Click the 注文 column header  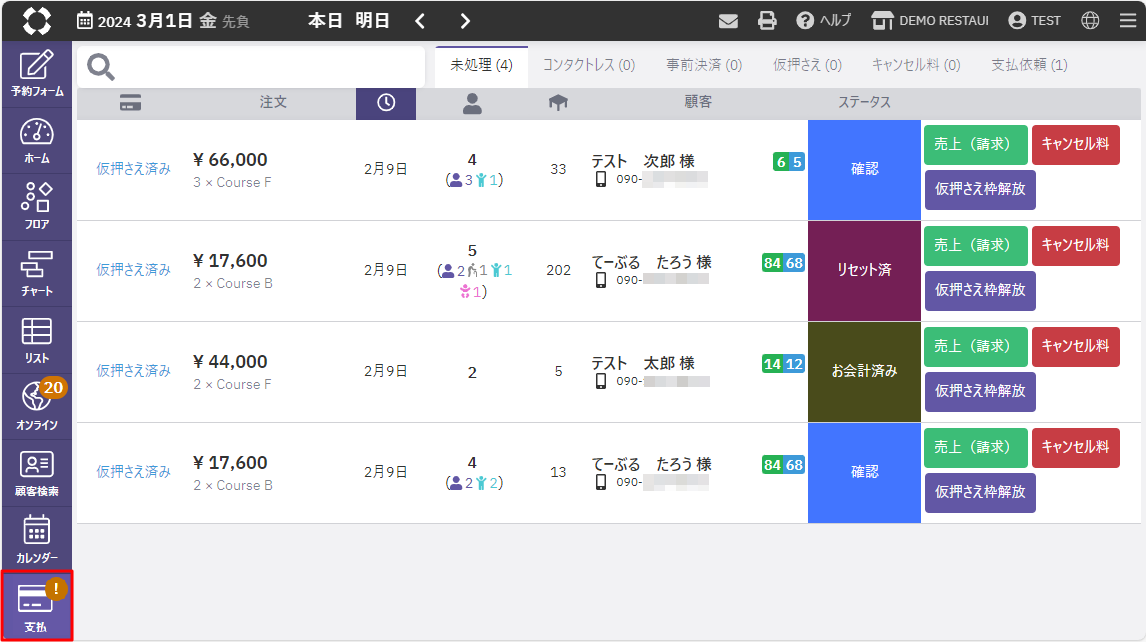pyautogui.click(x=273, y=102)
